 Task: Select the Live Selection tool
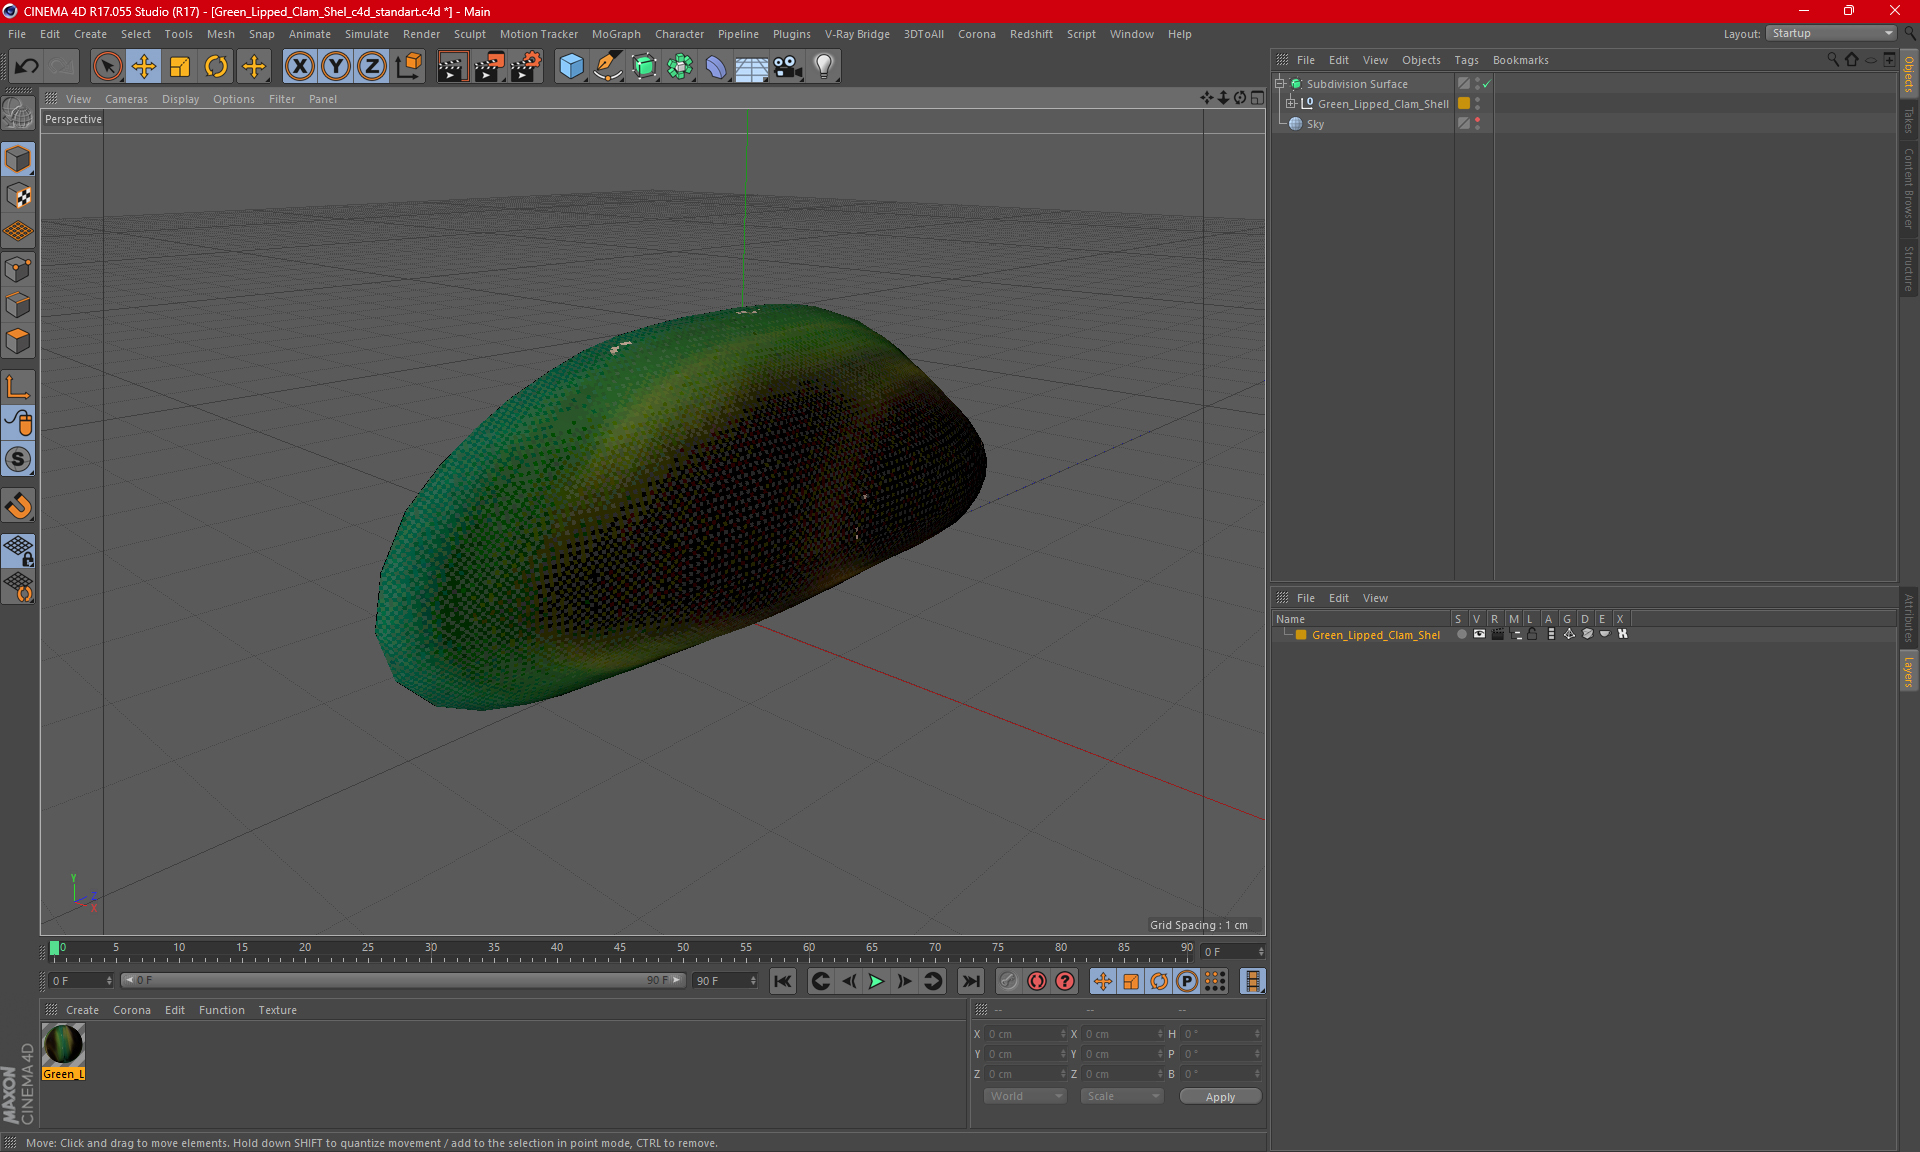coord(107,66)
